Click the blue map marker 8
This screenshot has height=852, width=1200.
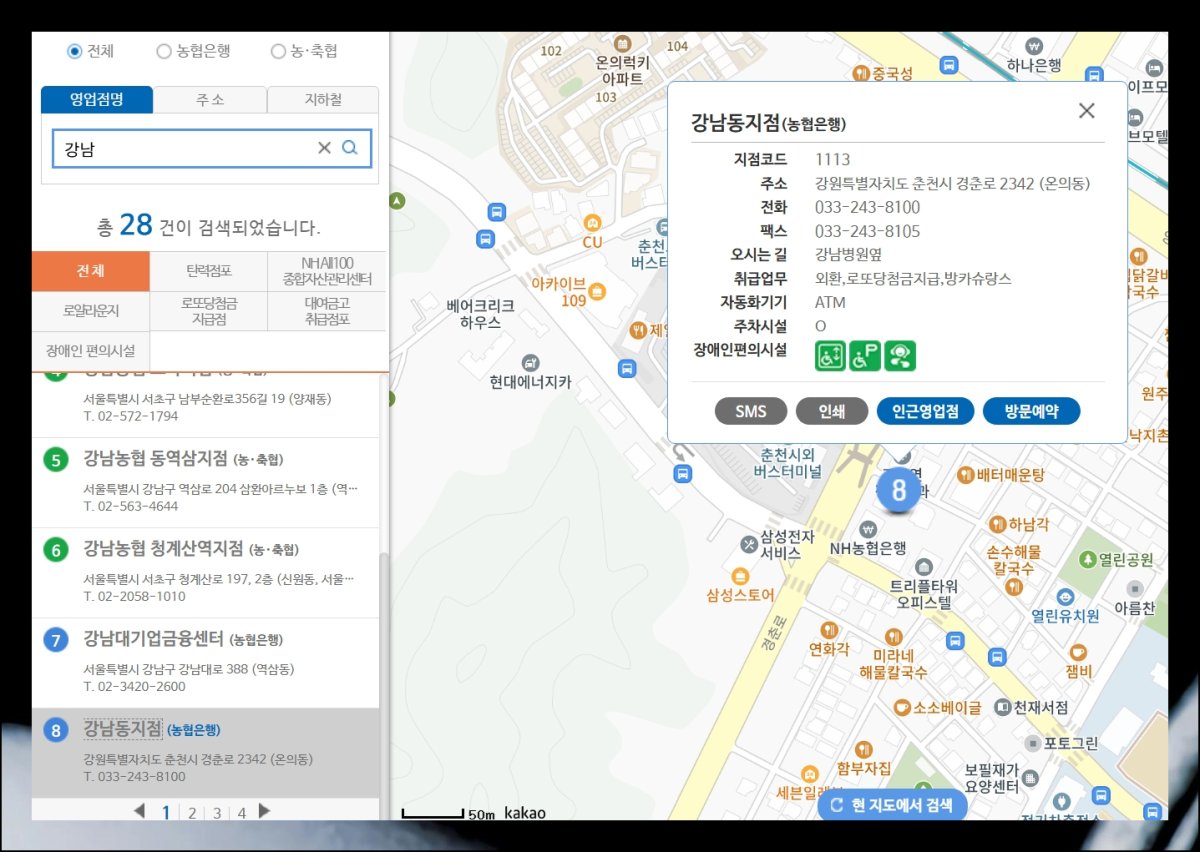tap(898, 490)
